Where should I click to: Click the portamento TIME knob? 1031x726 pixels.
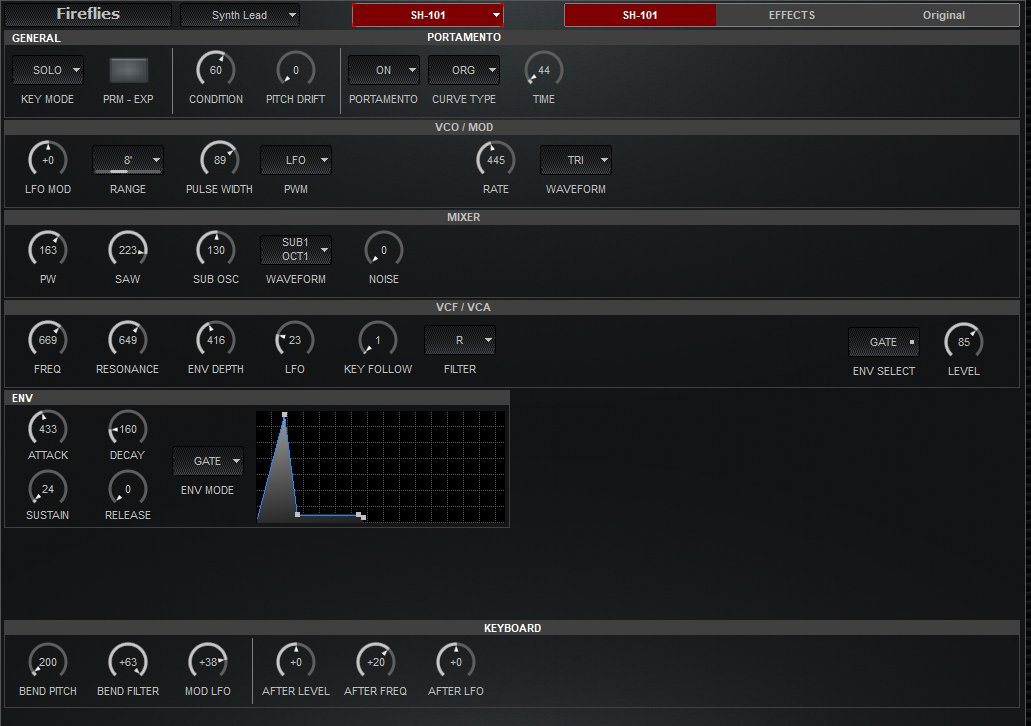pos(544,70)
